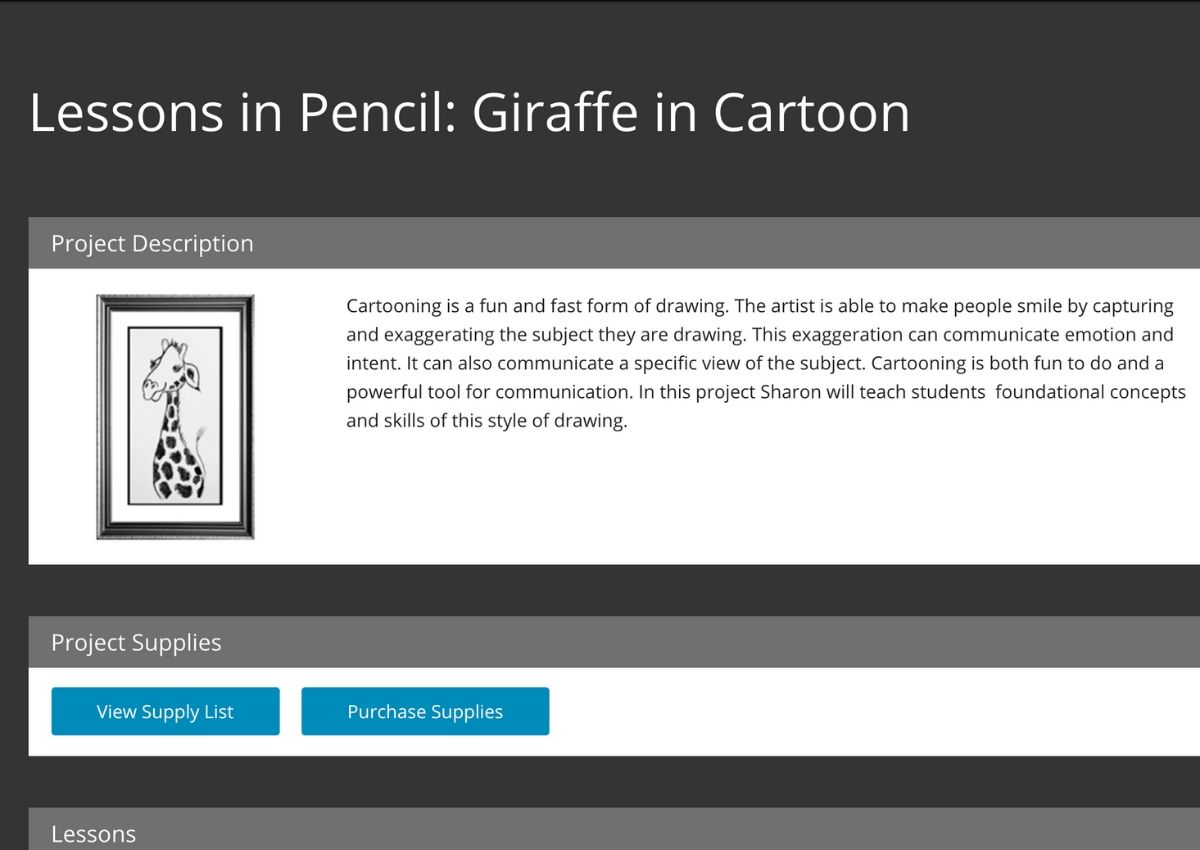Click the Purchase Supplies button
Screen dimensions: 1200x850
tap(425, 711)
